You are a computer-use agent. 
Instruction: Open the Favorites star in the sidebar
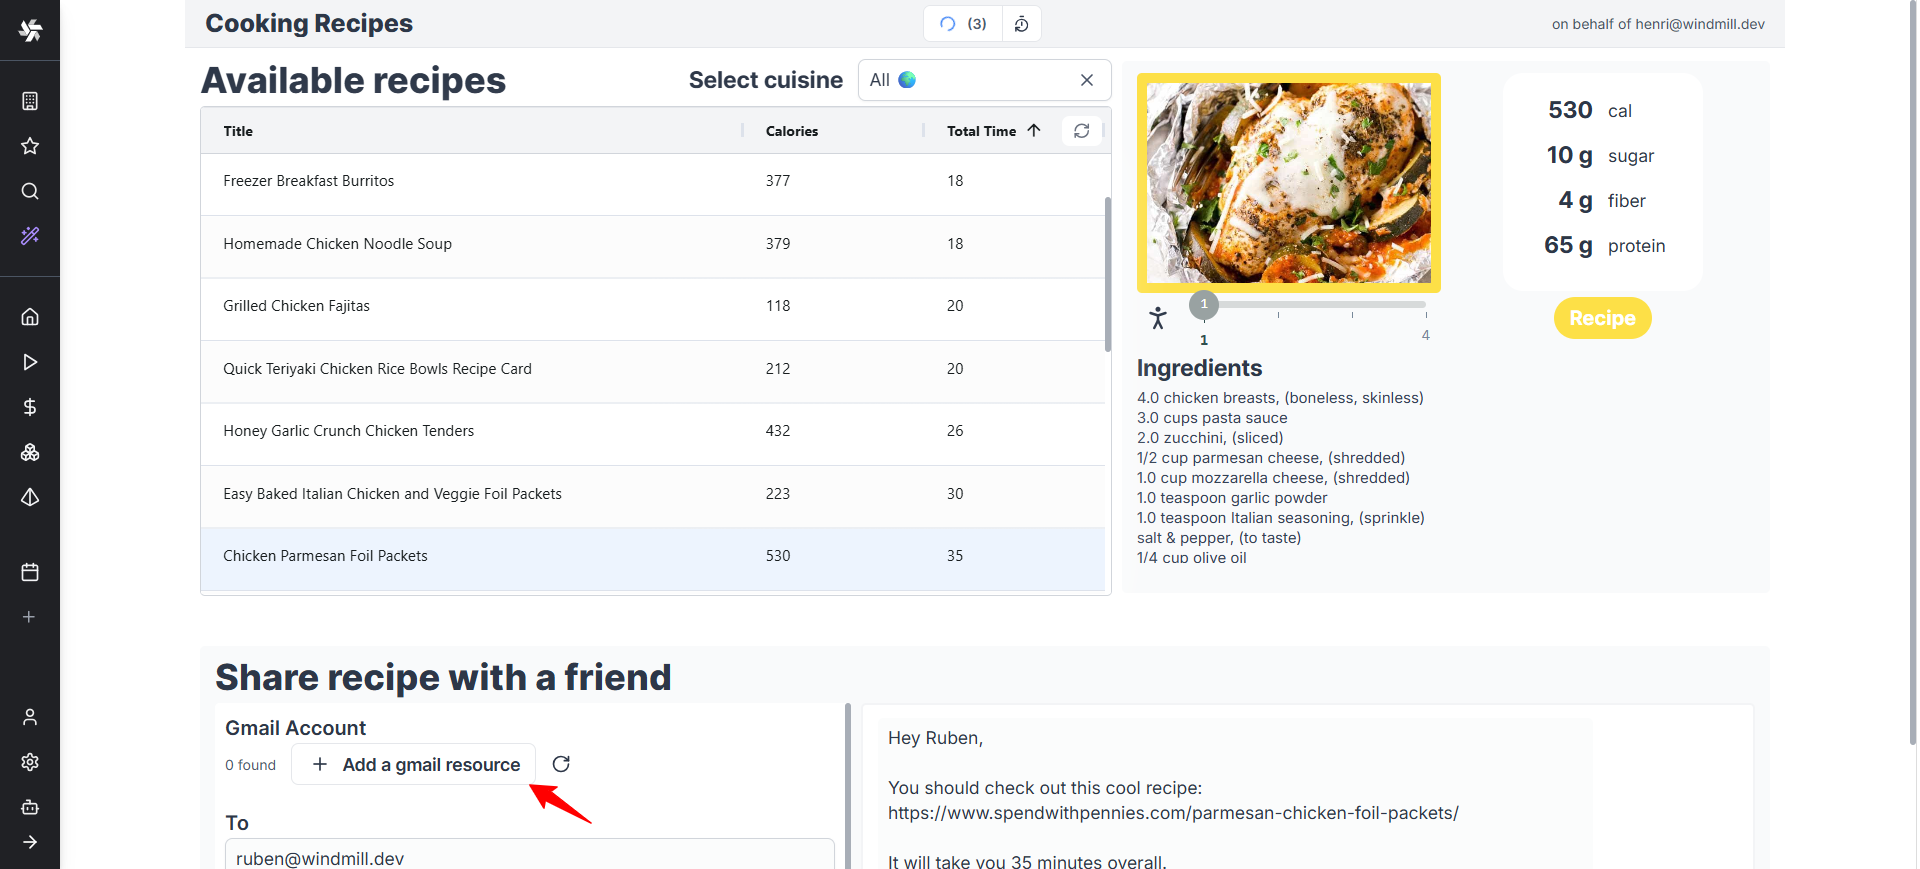(30, 146)
